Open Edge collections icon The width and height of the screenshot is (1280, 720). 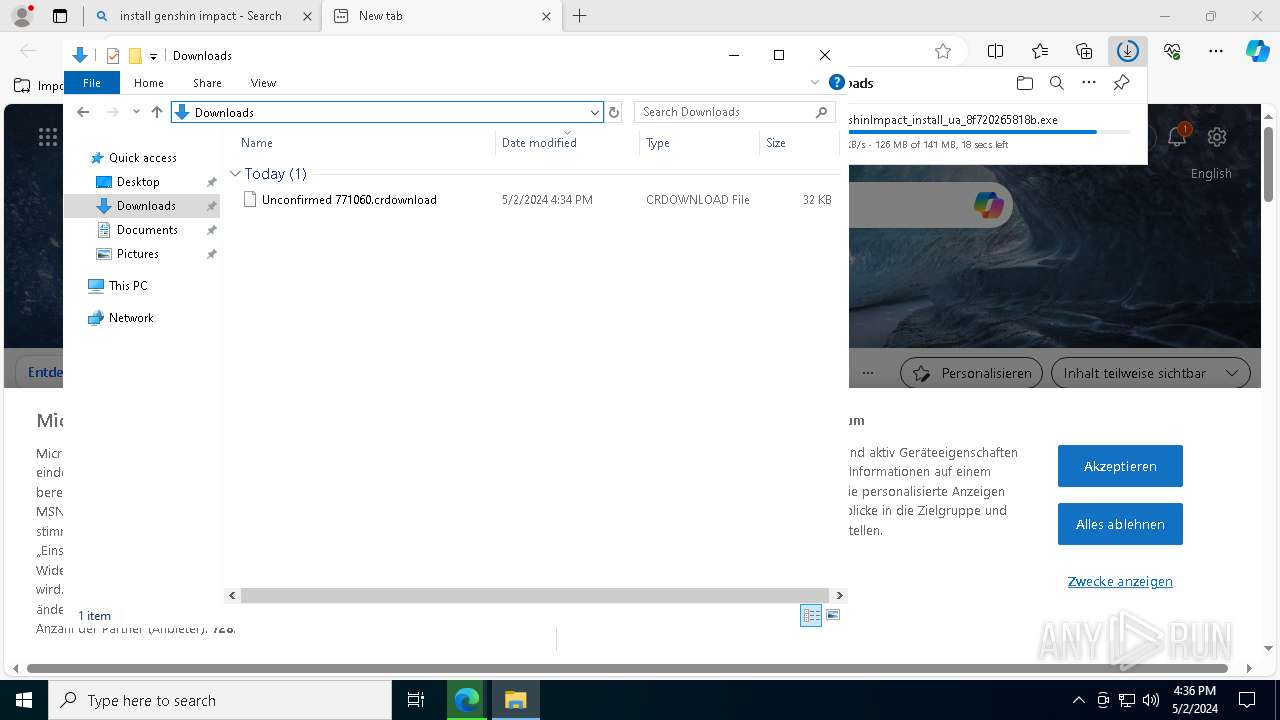pos(1084,52)
